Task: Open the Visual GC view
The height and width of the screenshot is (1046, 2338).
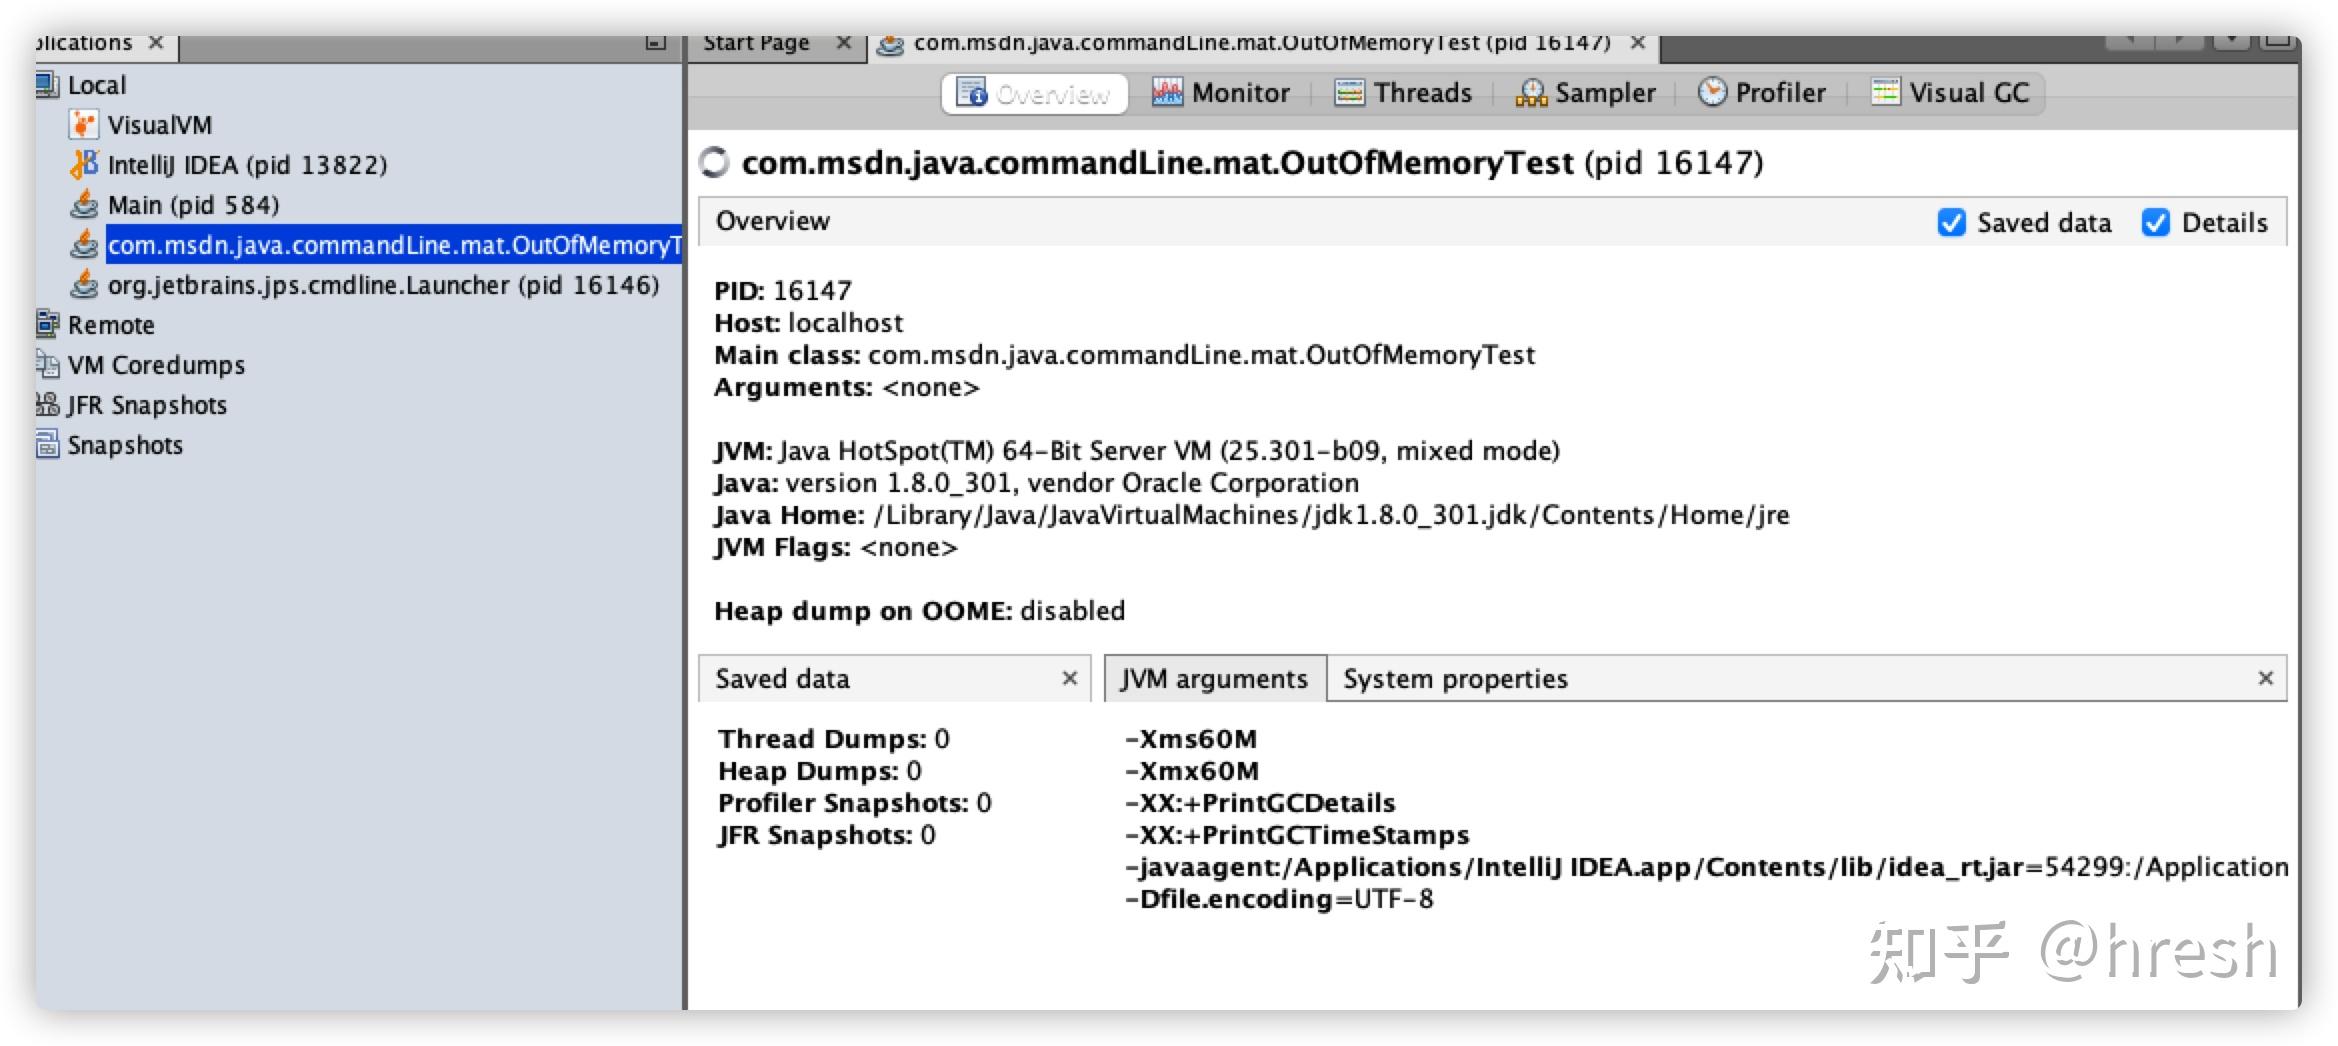Action: click(1951, 93)
